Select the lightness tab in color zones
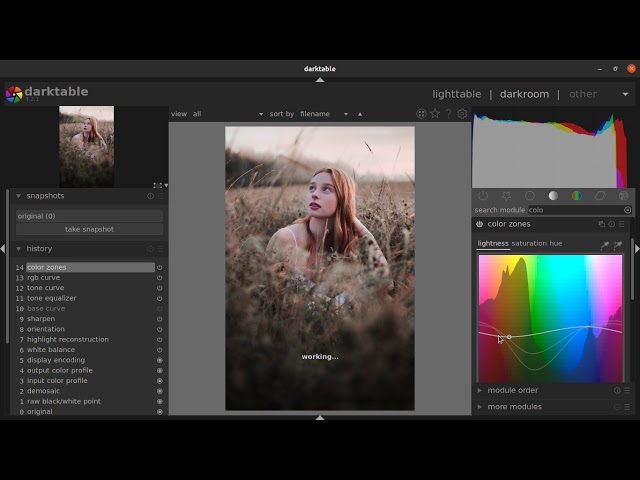The height and width of the screenshot is (480, 640). 493,244
